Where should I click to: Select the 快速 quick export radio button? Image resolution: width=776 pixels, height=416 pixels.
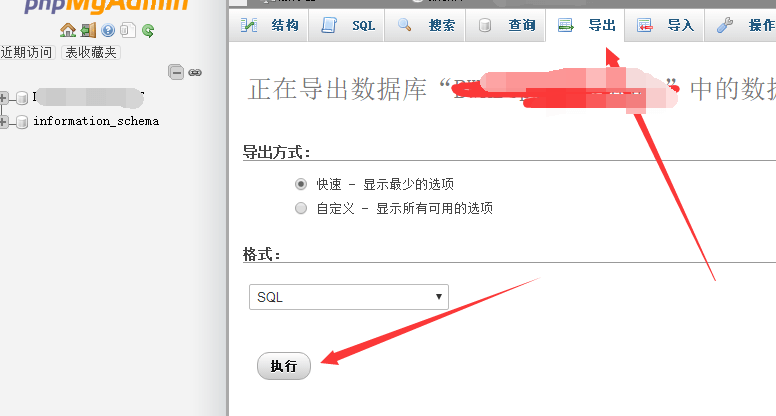pyautogui.click(x=301, y=184)
